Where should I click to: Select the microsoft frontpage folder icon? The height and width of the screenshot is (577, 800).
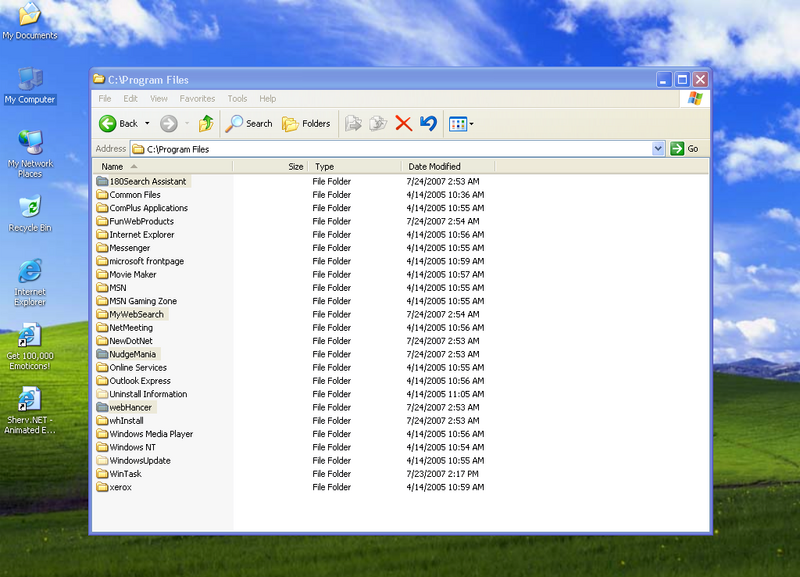(102, 261)
